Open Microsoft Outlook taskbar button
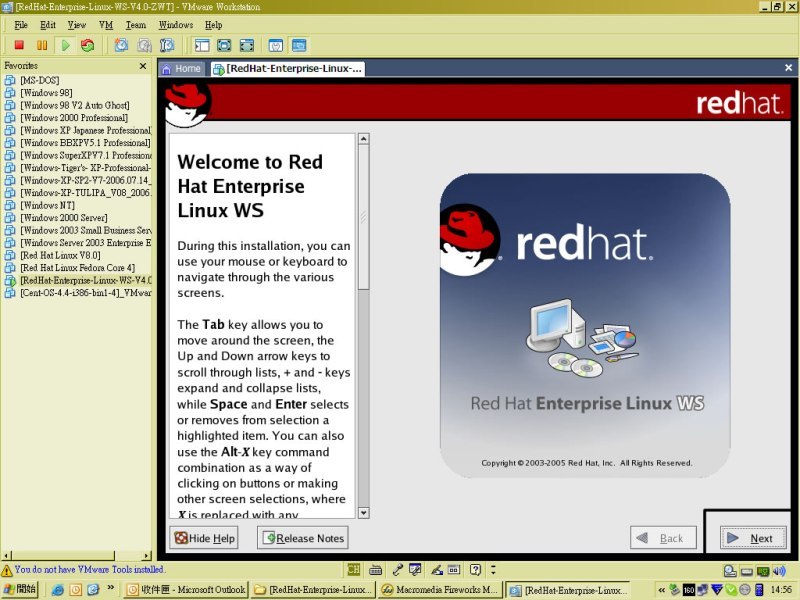800x600 pixels. tap(186, 590)
